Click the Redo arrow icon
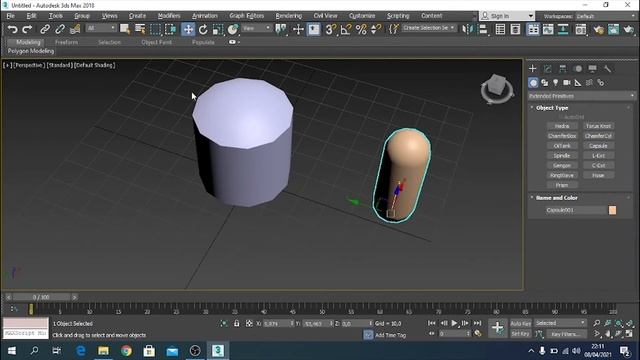Screen dimensions: 640x360 click(27, 29)
